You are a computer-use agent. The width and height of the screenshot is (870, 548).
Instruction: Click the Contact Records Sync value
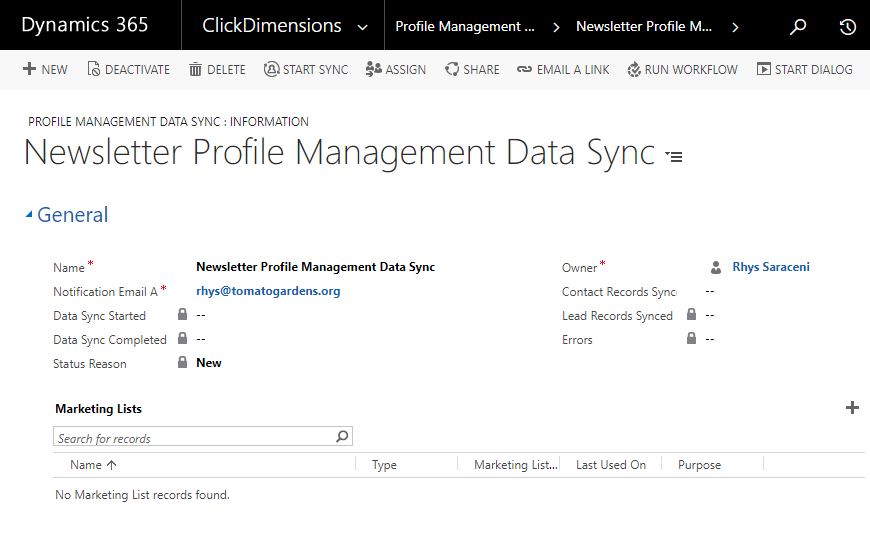710,291
